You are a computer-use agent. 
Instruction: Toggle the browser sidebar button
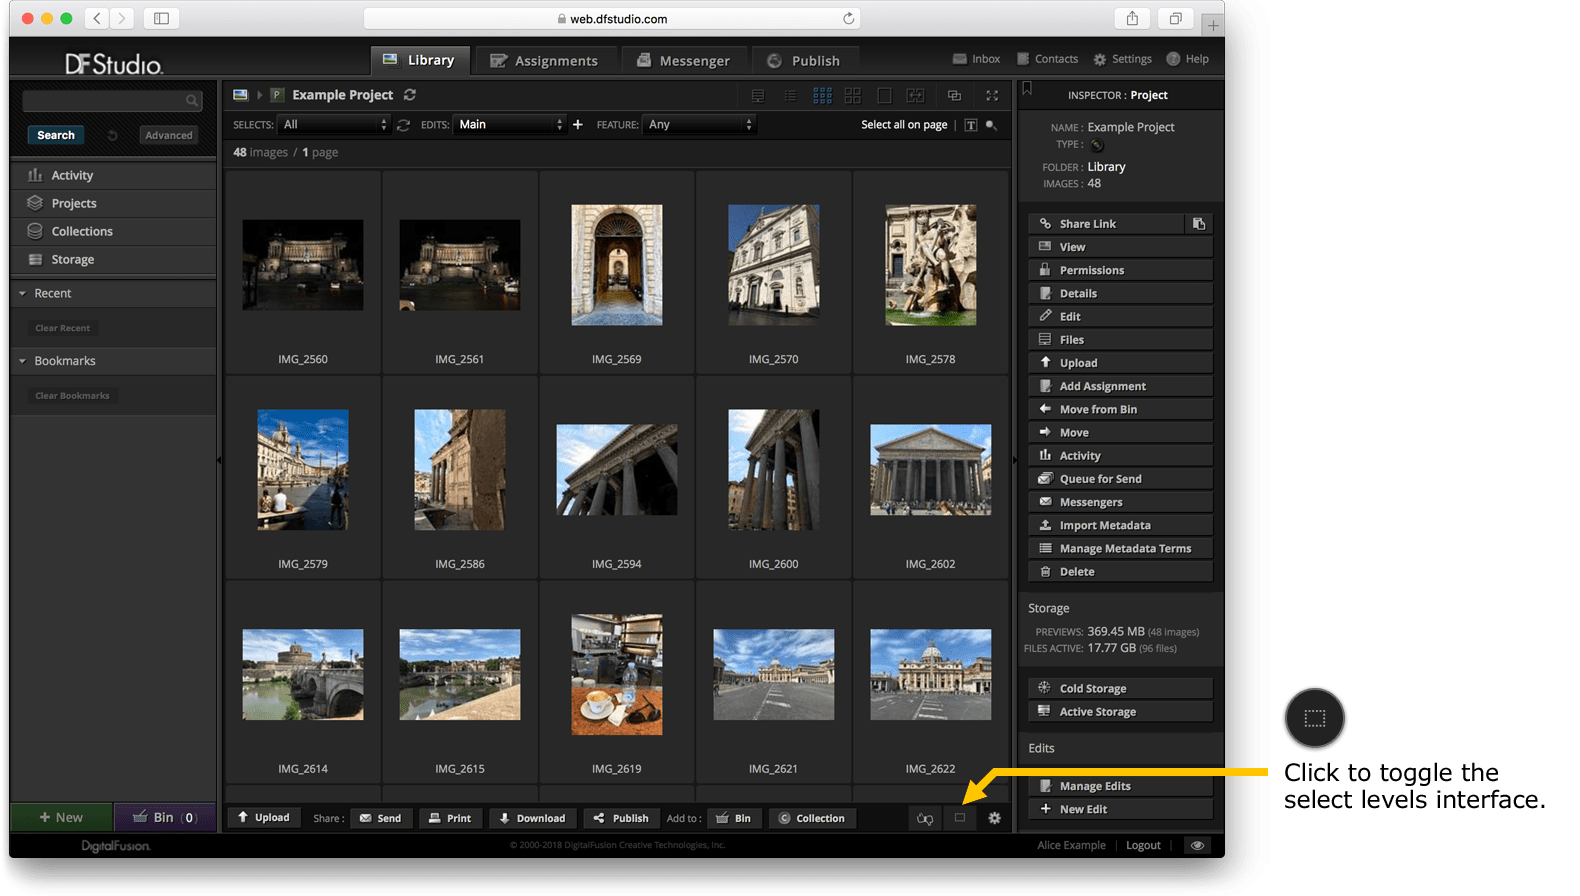point(161,18)
